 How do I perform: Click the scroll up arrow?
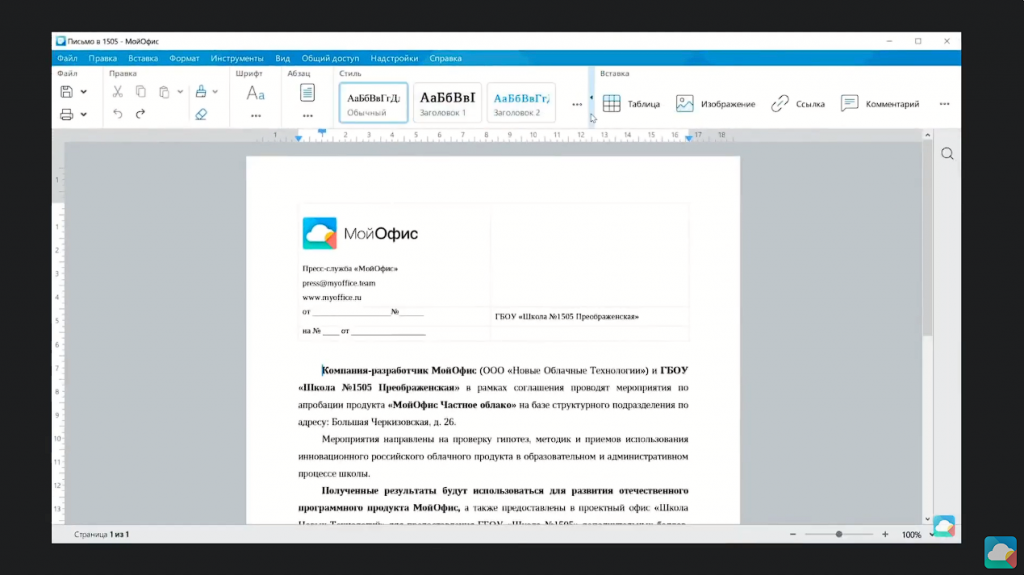click(x=927, y=135)
